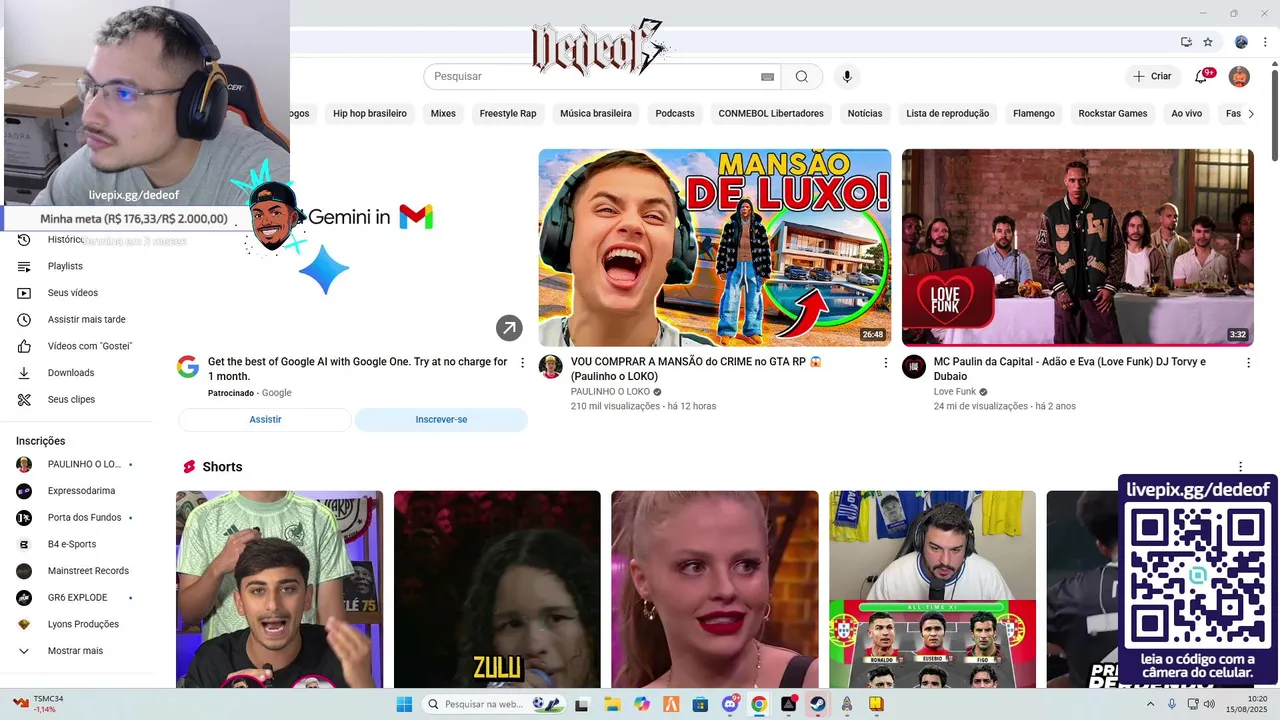Open Love Funk channel avatar under video
The image size is (1280, 720).
pyautogui.click(x=914, y=366)
